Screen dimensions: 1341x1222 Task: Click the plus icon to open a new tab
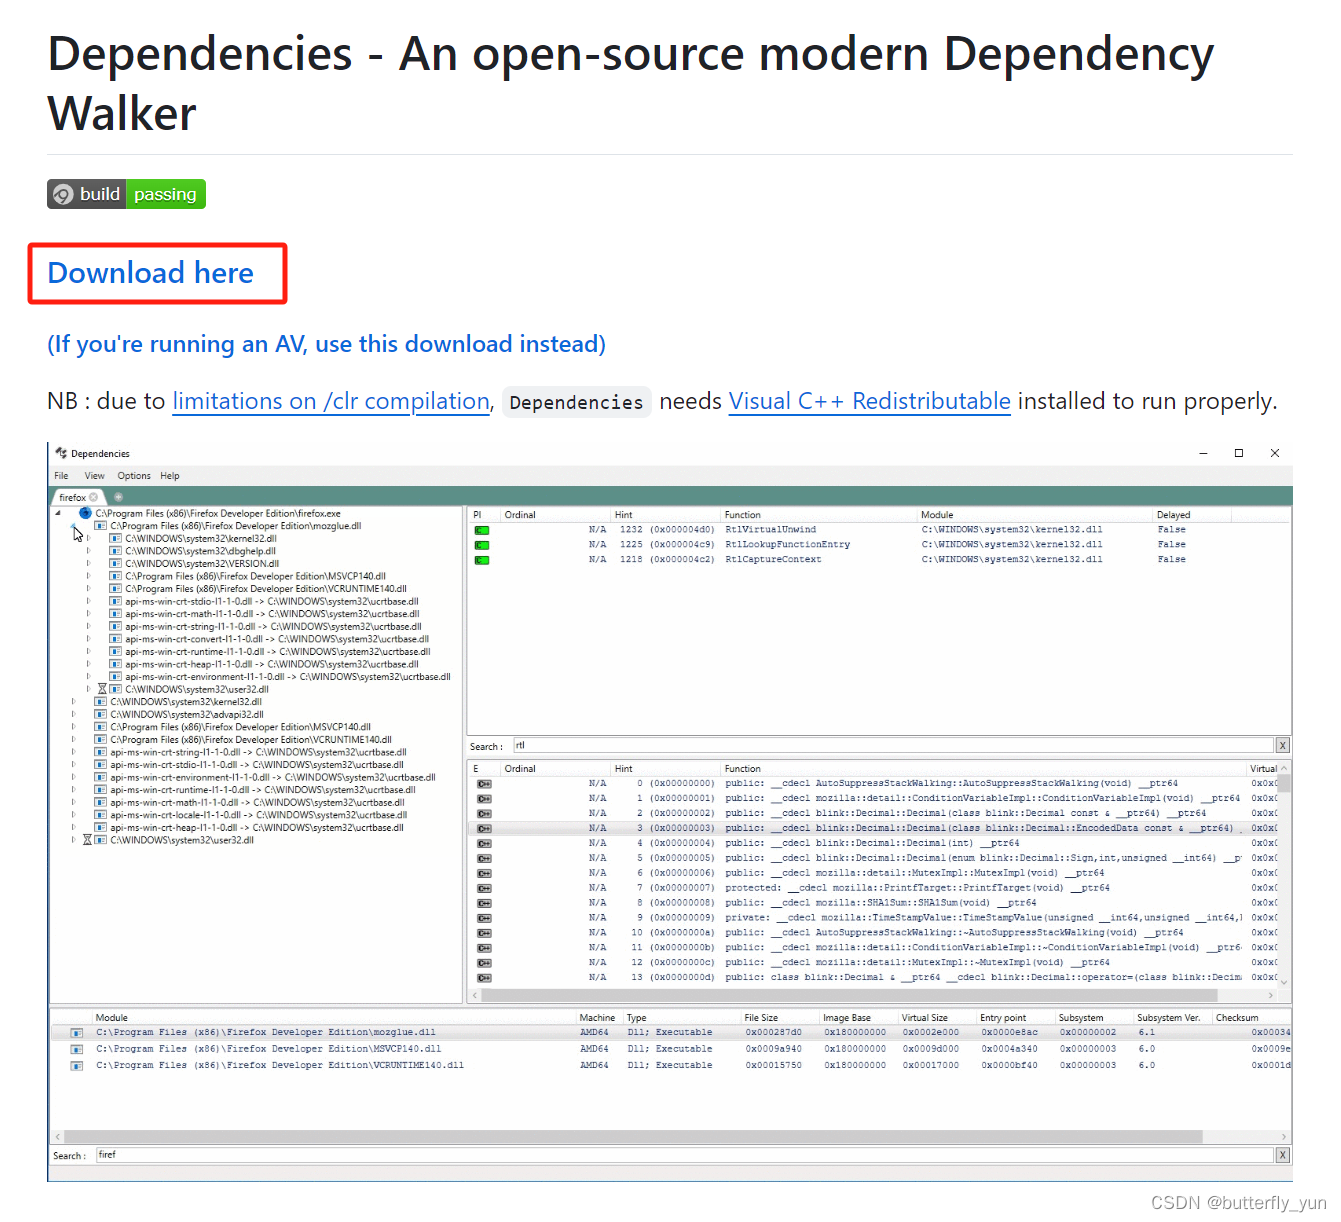pos(119,497)
